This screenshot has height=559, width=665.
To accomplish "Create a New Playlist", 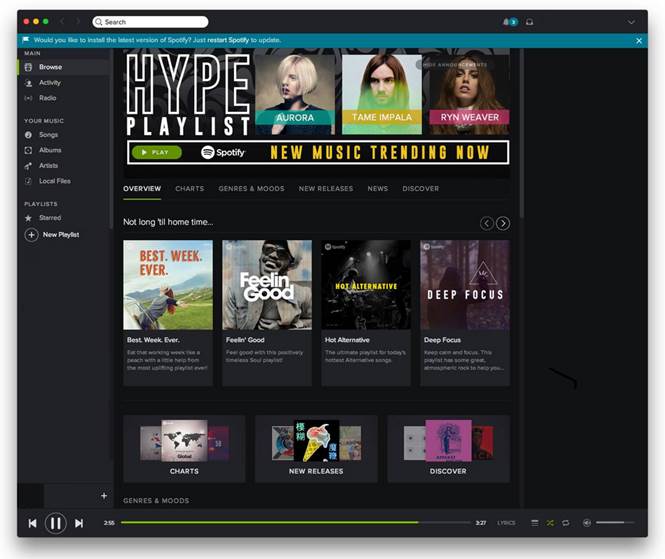I will coord(53,235).
